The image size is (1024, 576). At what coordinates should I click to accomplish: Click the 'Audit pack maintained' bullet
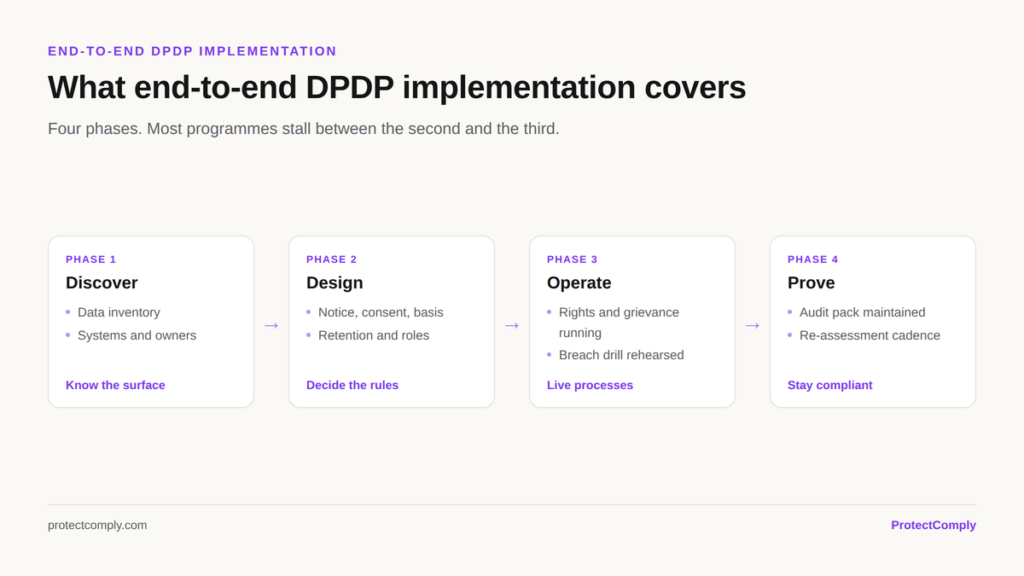862,313
